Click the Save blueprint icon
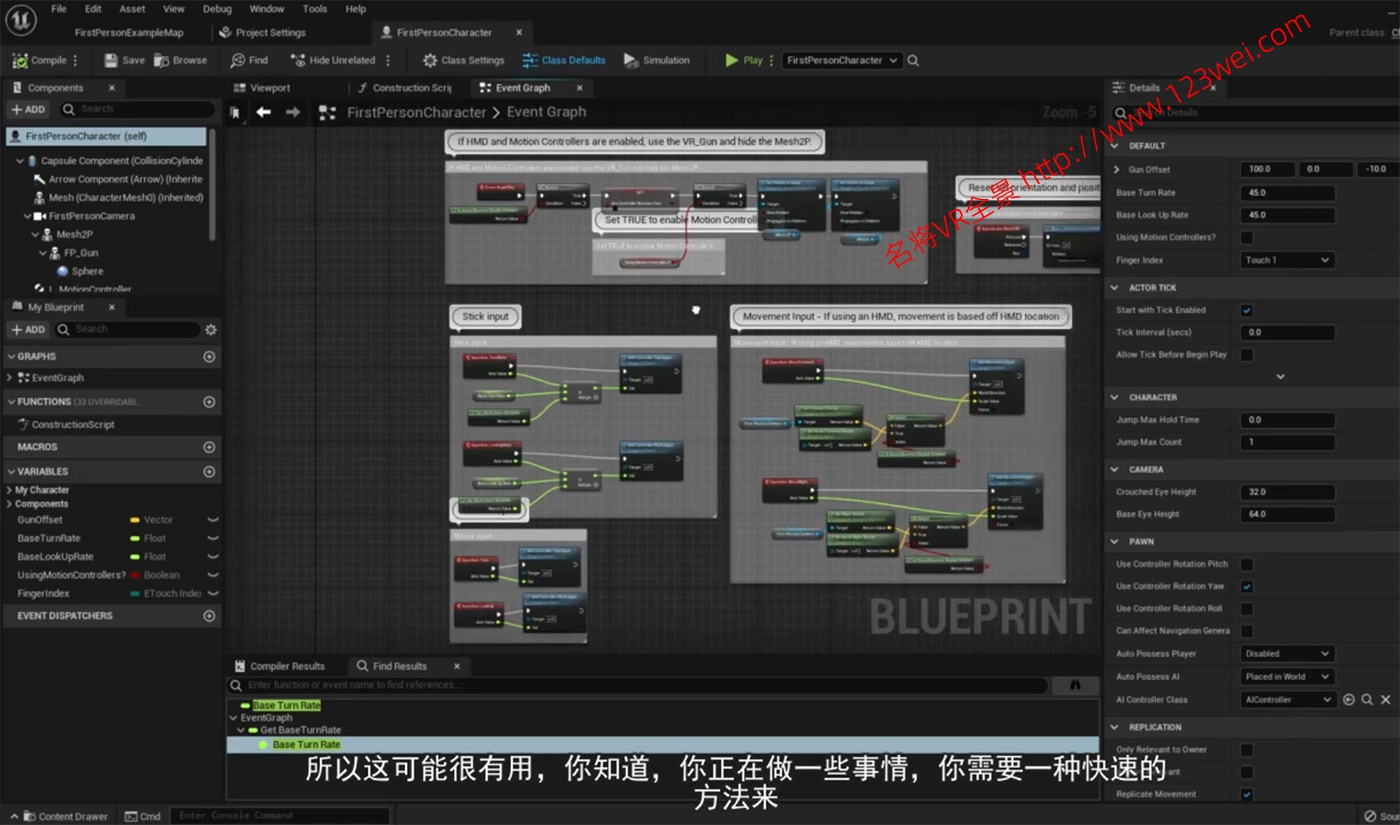Screen dimensions: 1400x825 click(x=111, y=60)
